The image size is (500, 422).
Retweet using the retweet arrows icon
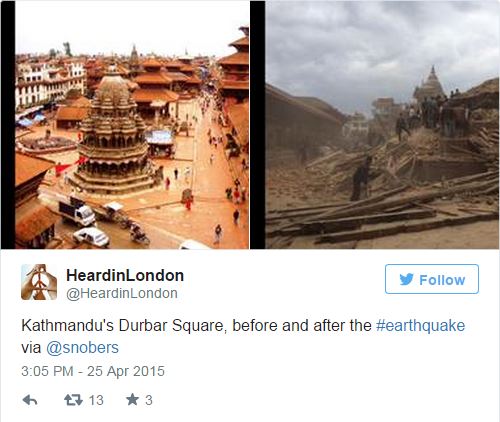73,400
